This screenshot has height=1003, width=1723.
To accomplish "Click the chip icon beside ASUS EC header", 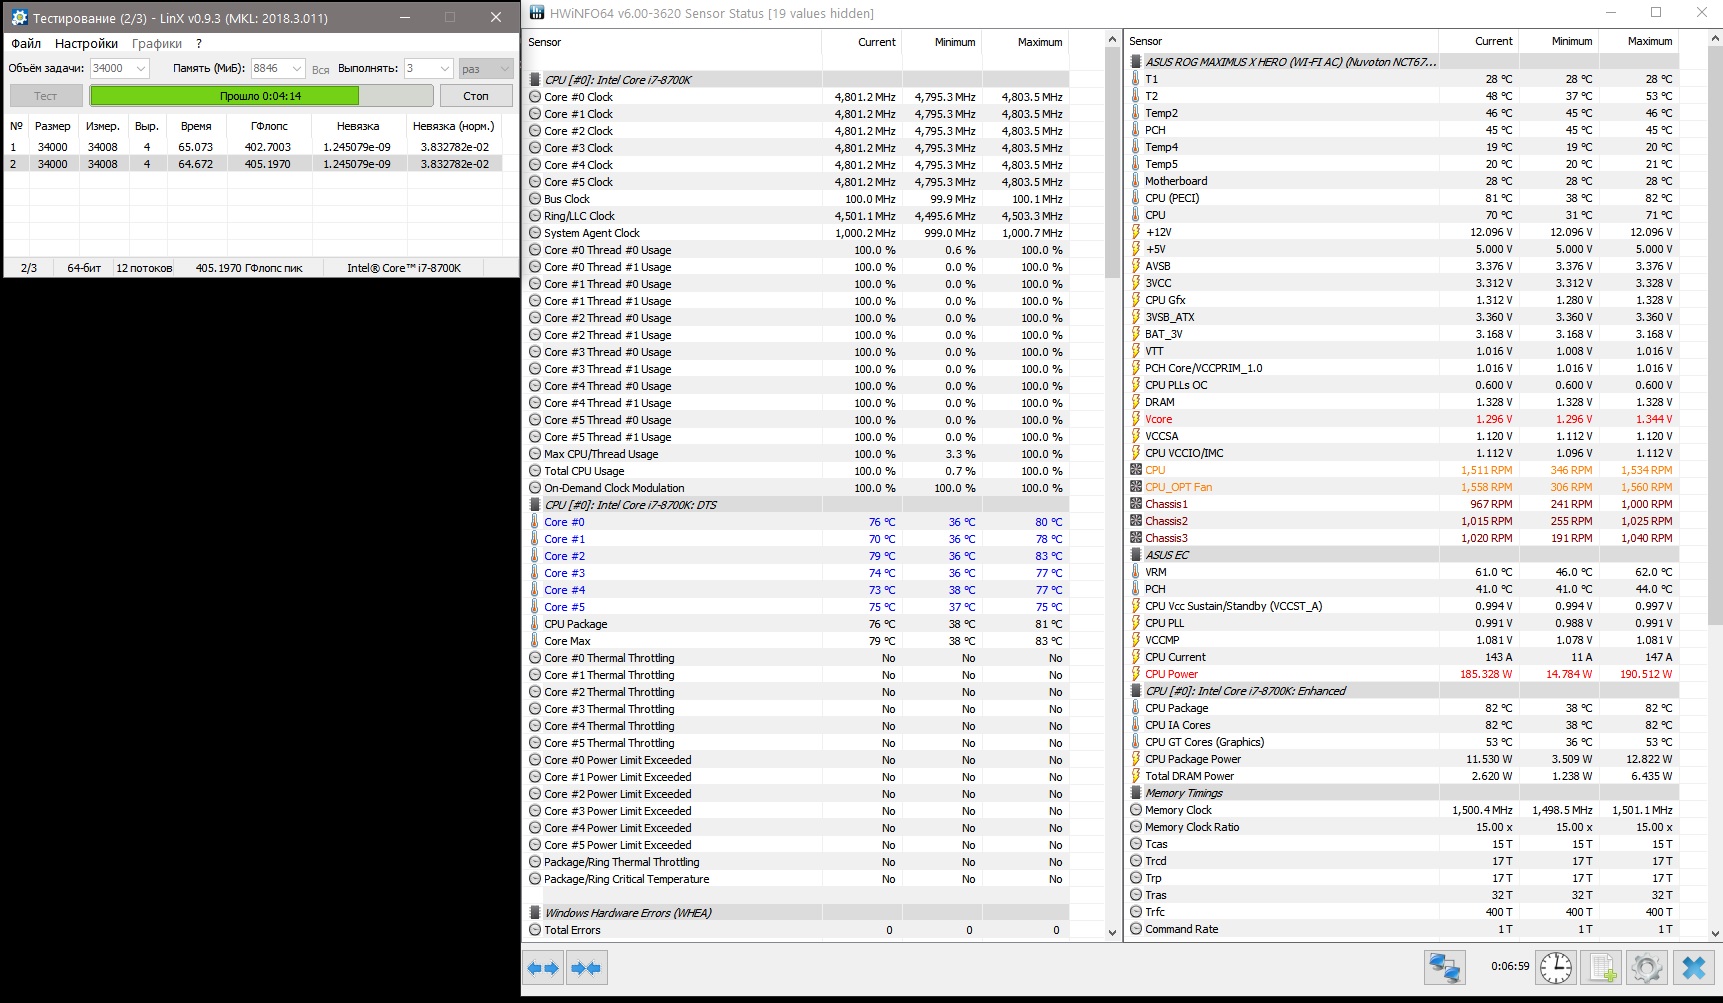I will 1136,555.
